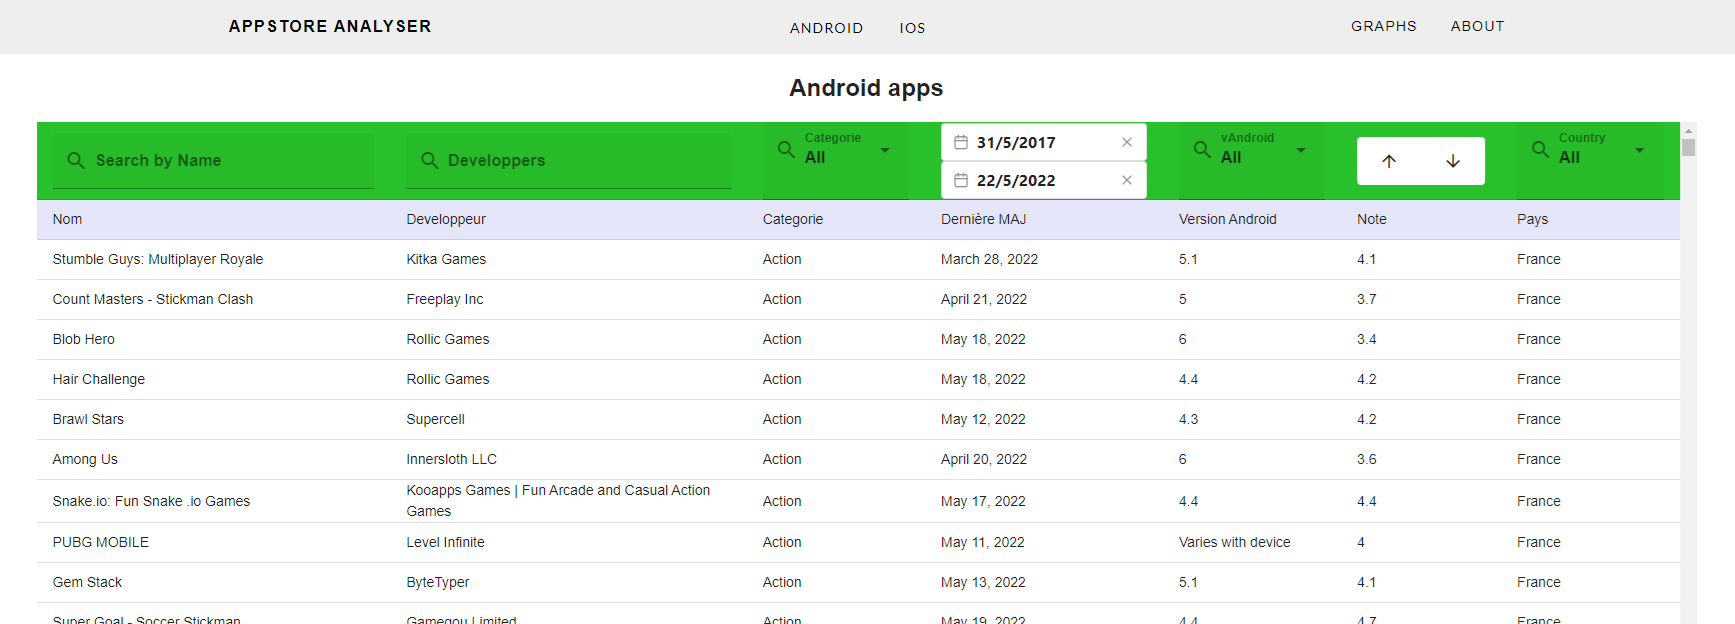The width and height of the screenshot is (1735, 624).
Task: Click the scrollbar up arrow
Action: tap(1688, 130)
